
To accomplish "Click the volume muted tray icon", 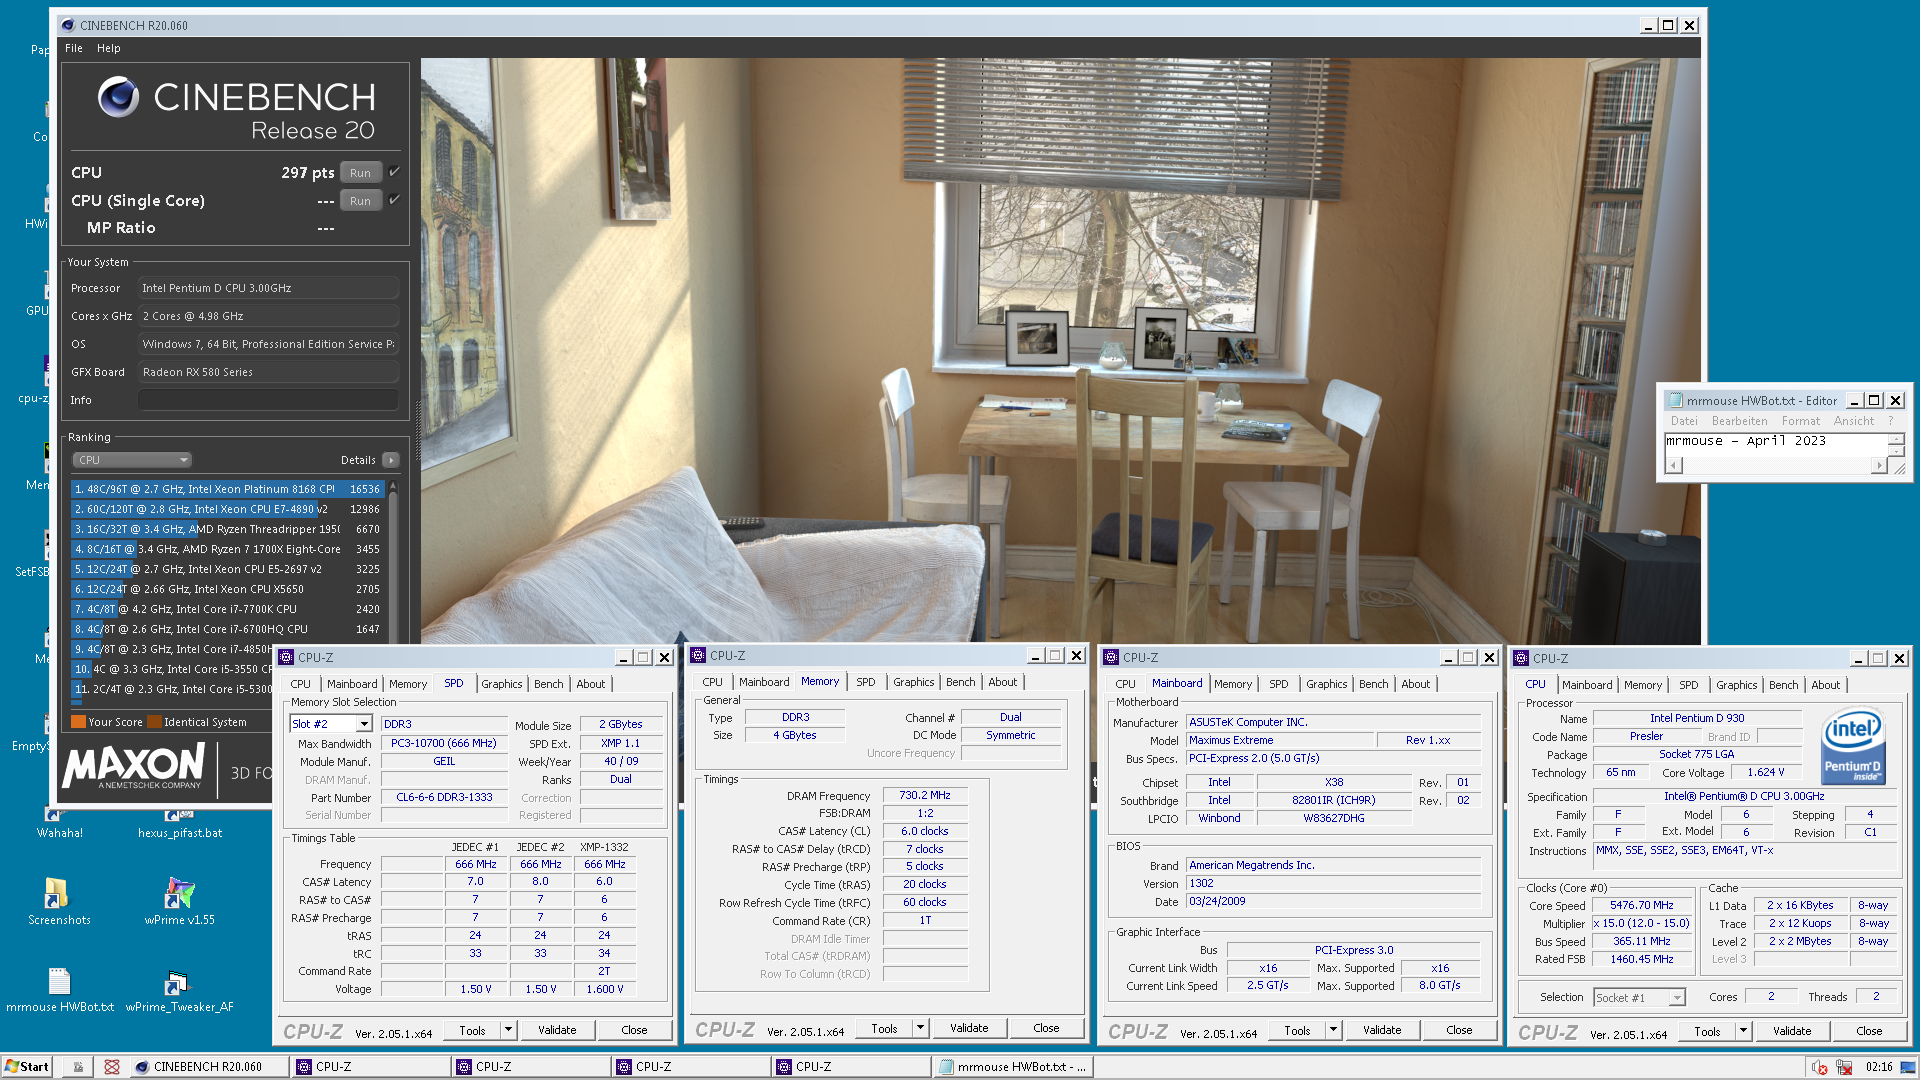I will tap(1820, 1067).
